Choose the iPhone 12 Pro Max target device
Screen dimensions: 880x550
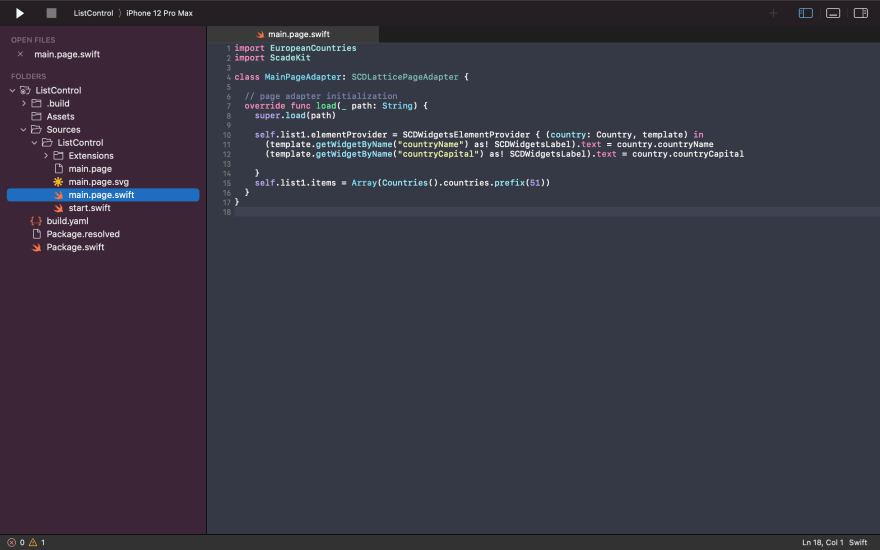pos(159,13)
